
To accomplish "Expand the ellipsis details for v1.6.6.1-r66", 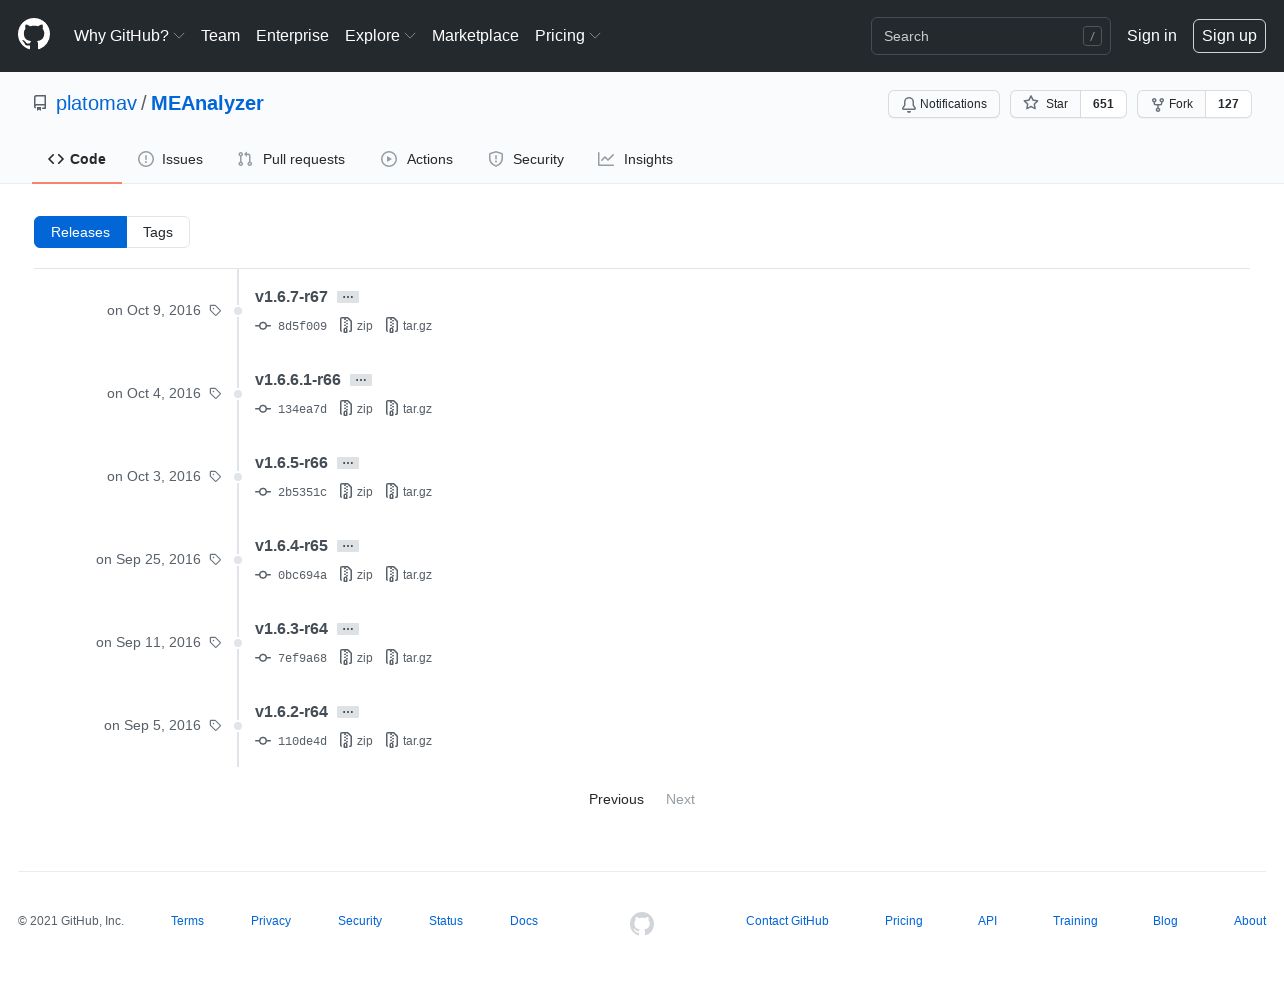I will point(361,380).
